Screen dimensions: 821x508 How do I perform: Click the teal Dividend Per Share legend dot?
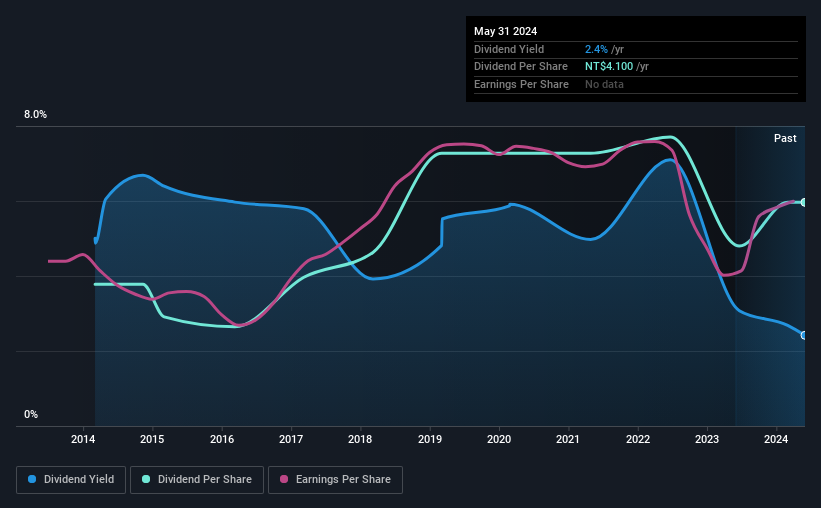click(x=146, y=479)
